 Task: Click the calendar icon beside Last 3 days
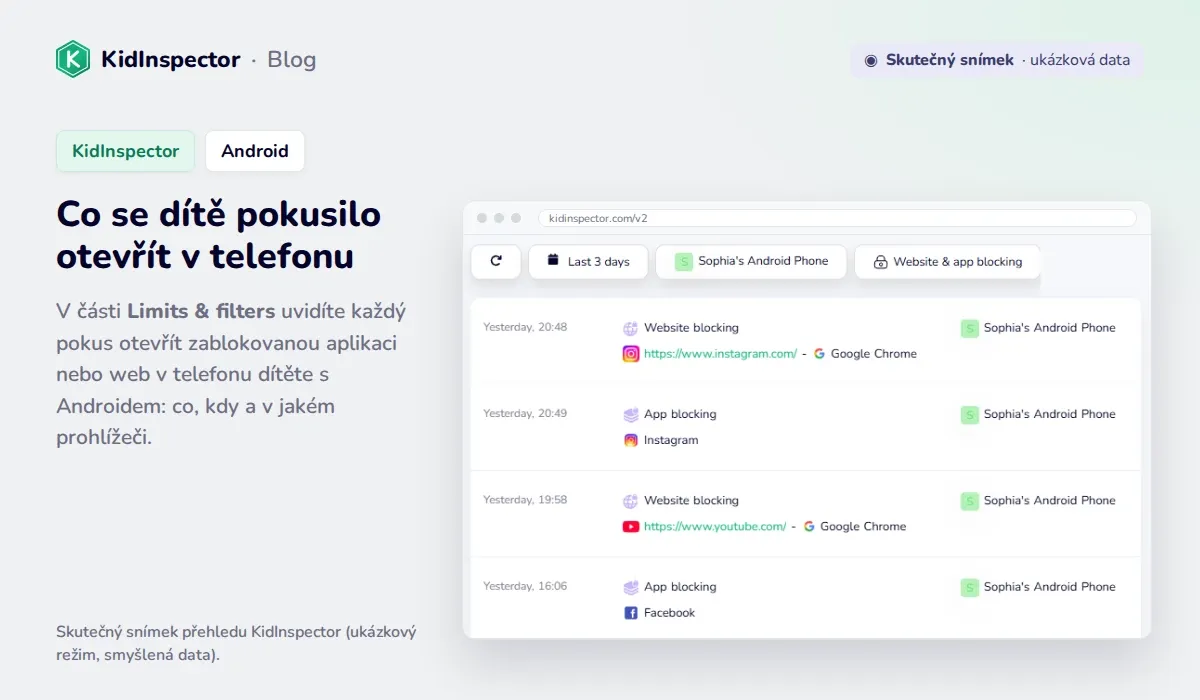553,261
